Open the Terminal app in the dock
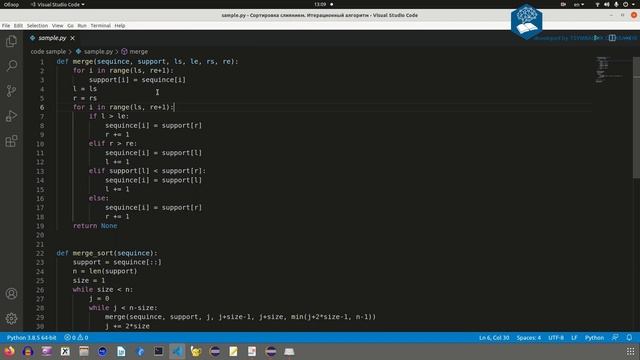 point(159,351)
